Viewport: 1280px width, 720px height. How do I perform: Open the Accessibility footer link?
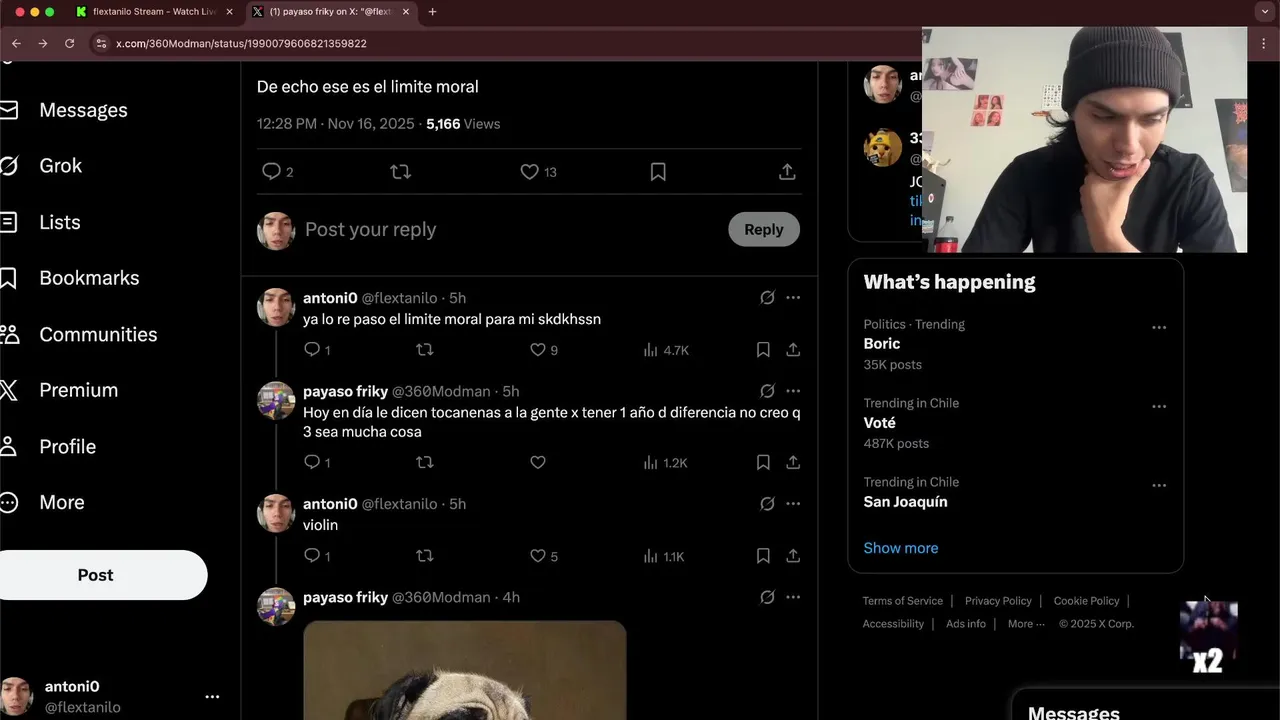tap(893, 624)
